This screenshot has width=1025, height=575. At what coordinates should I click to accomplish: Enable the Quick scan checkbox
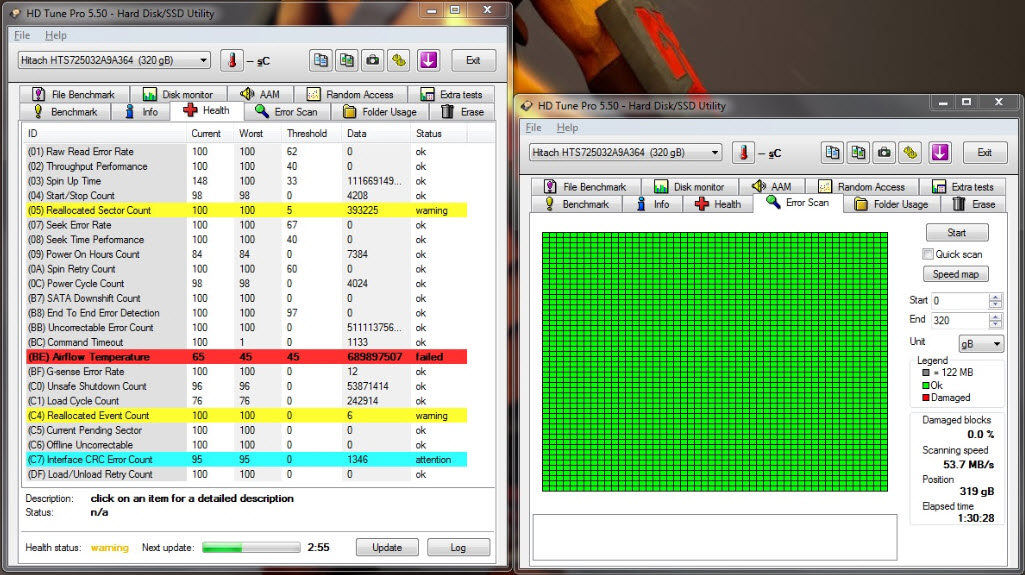pos(928,254)
